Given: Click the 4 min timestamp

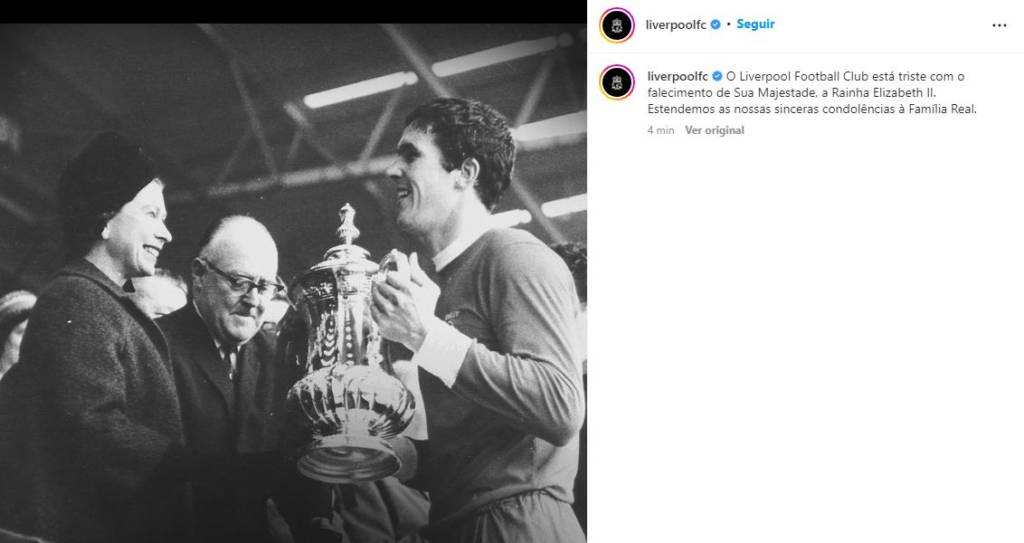Looking at the screenshot, I should (660, 130).
